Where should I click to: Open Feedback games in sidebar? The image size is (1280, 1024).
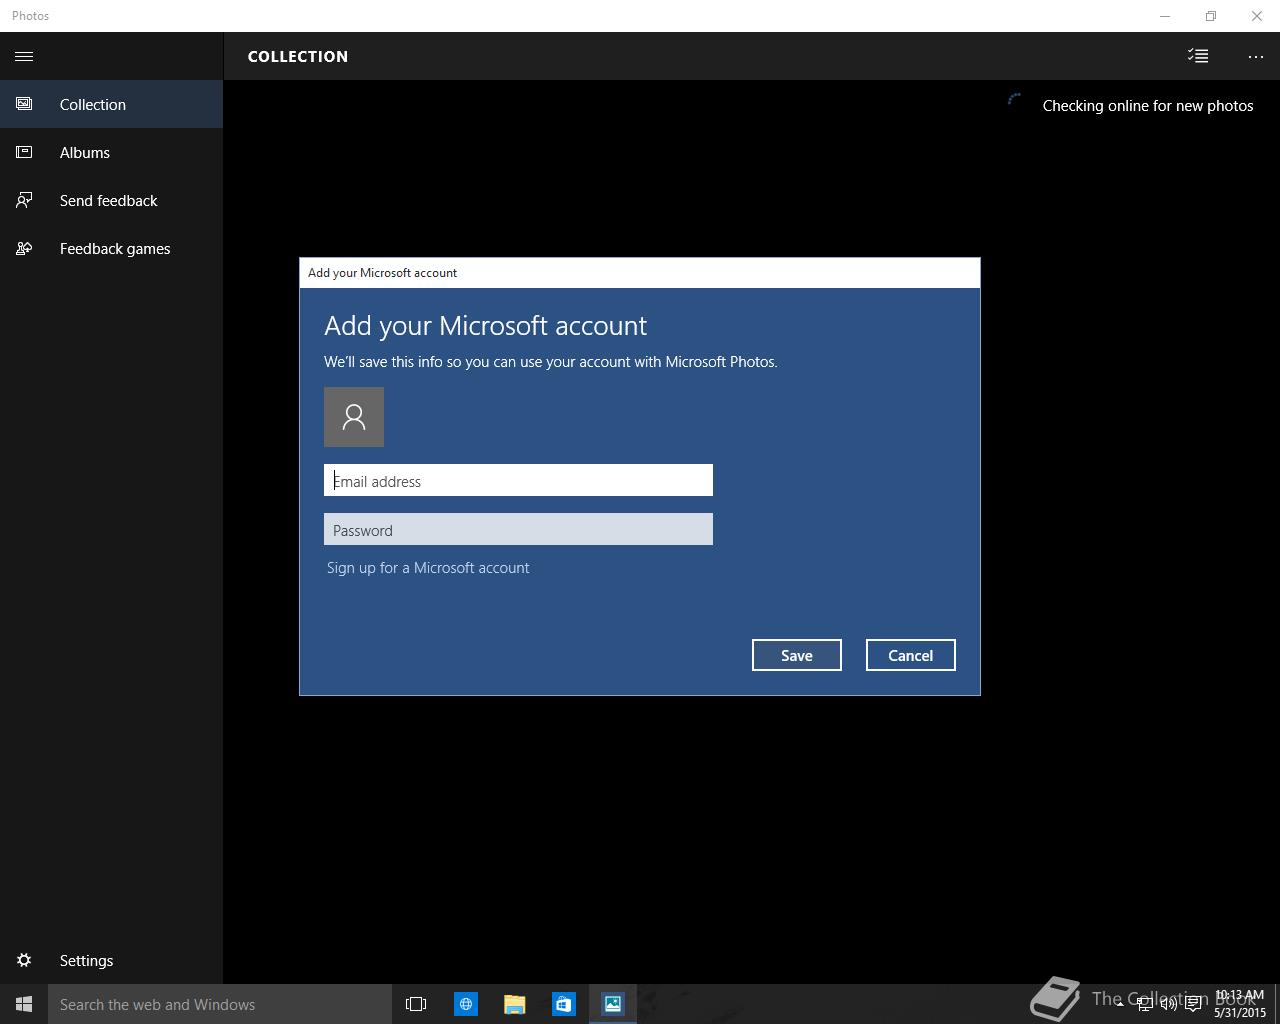tap(111, 248)
